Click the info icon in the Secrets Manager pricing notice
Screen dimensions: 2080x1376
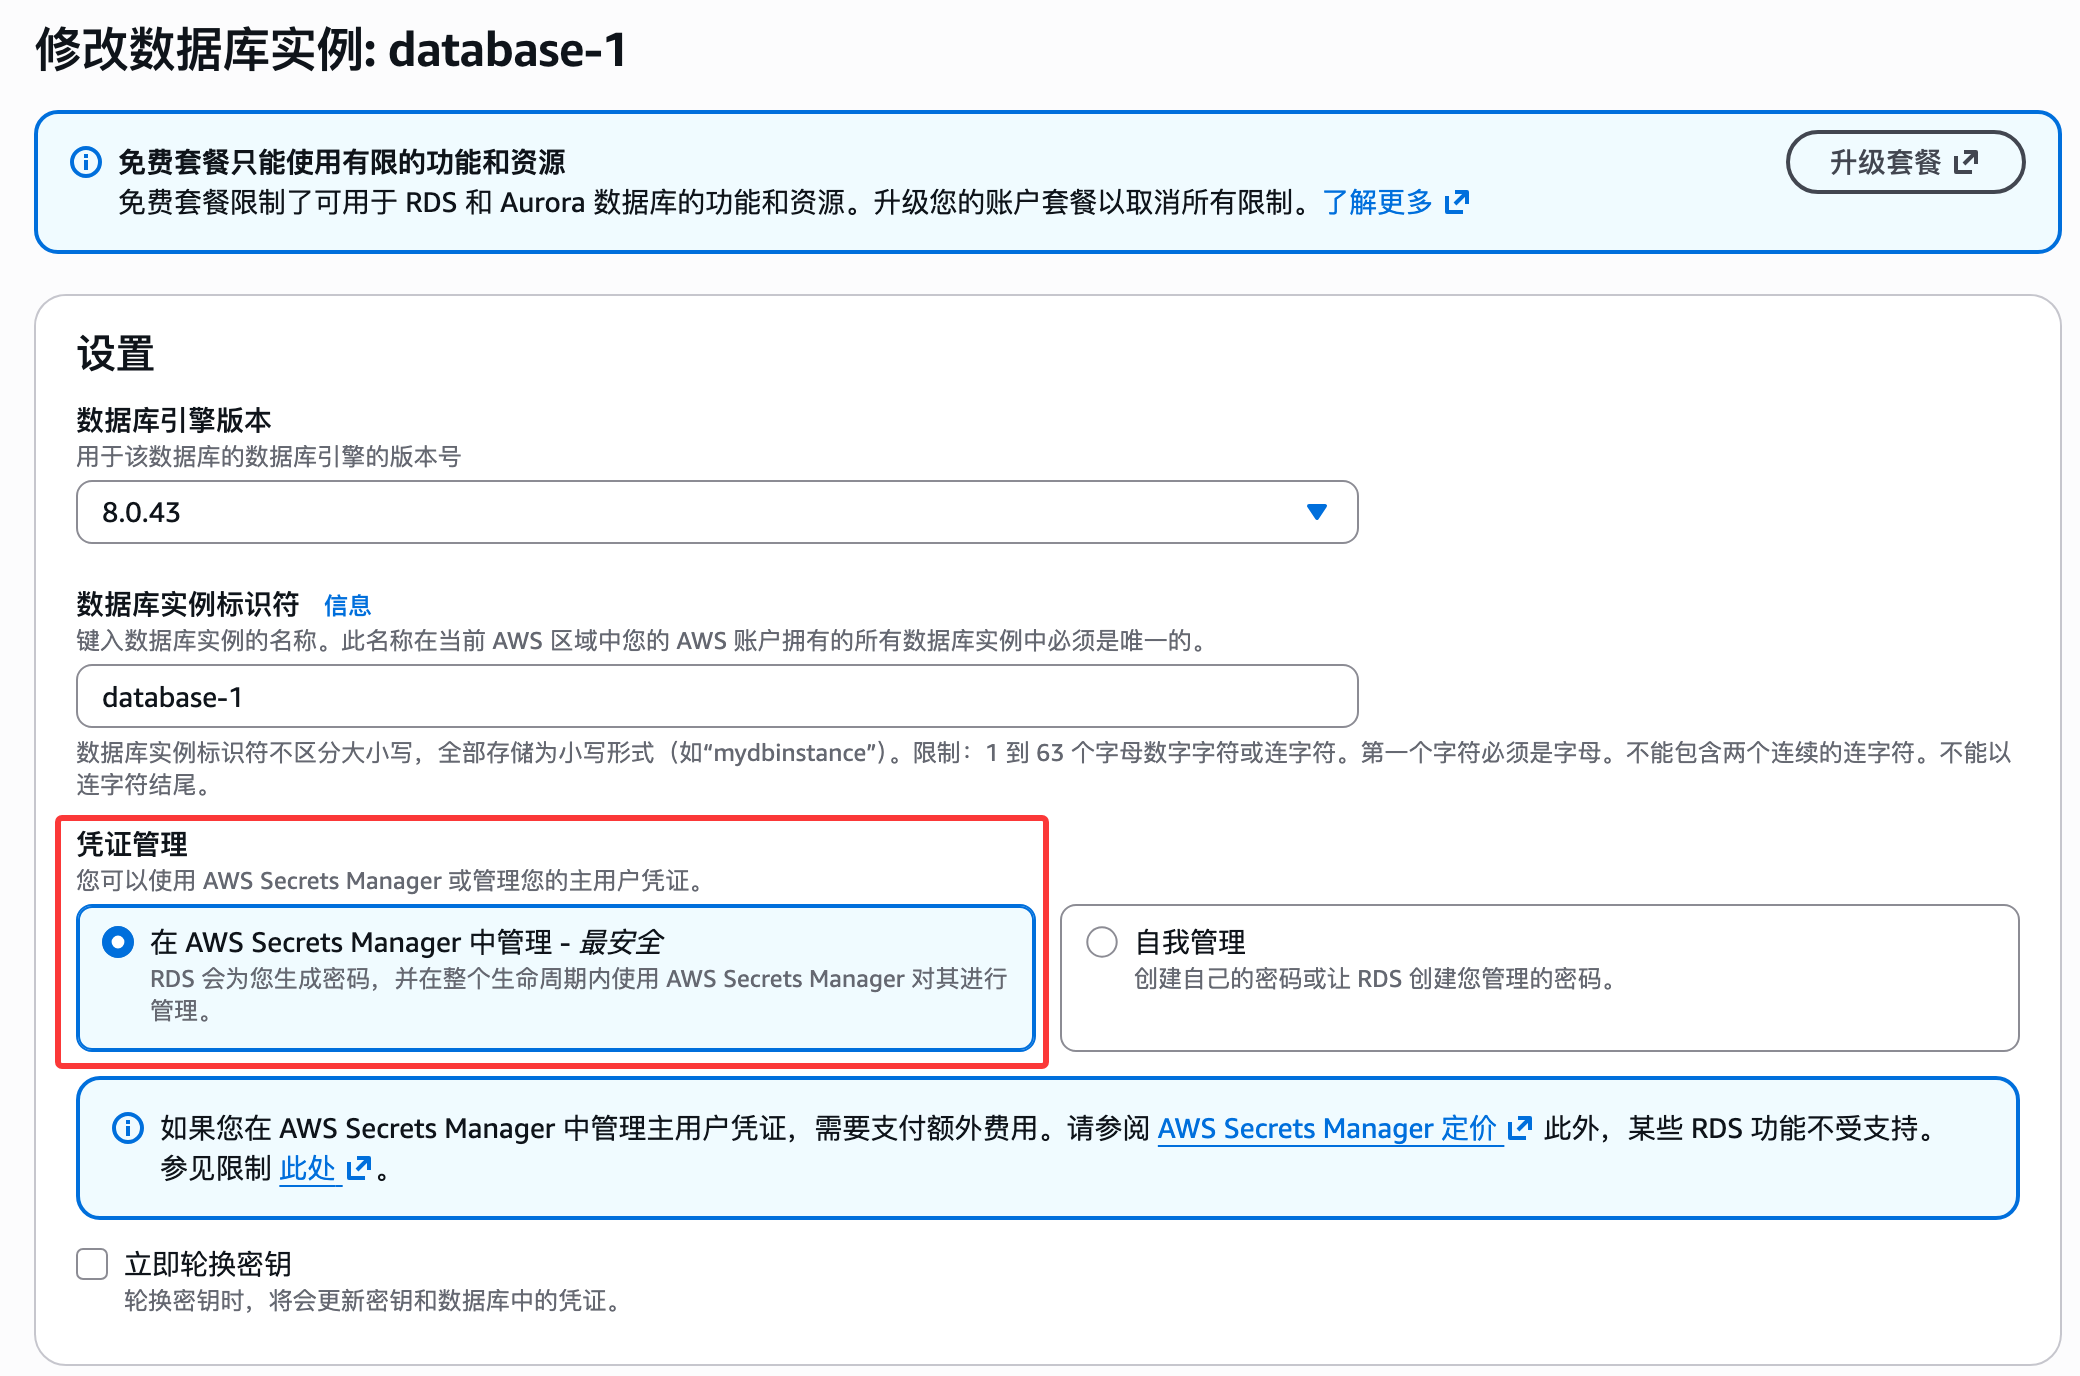point(127,1128)
